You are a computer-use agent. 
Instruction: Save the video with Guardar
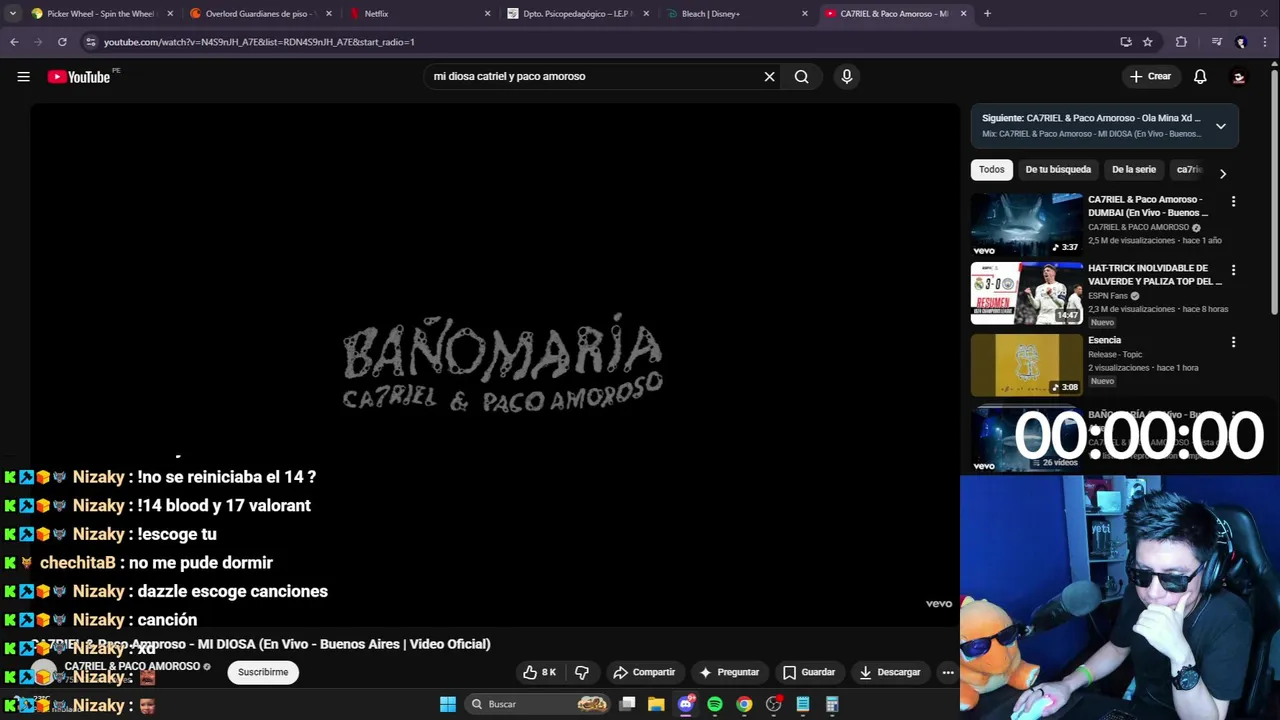point(808,672)
